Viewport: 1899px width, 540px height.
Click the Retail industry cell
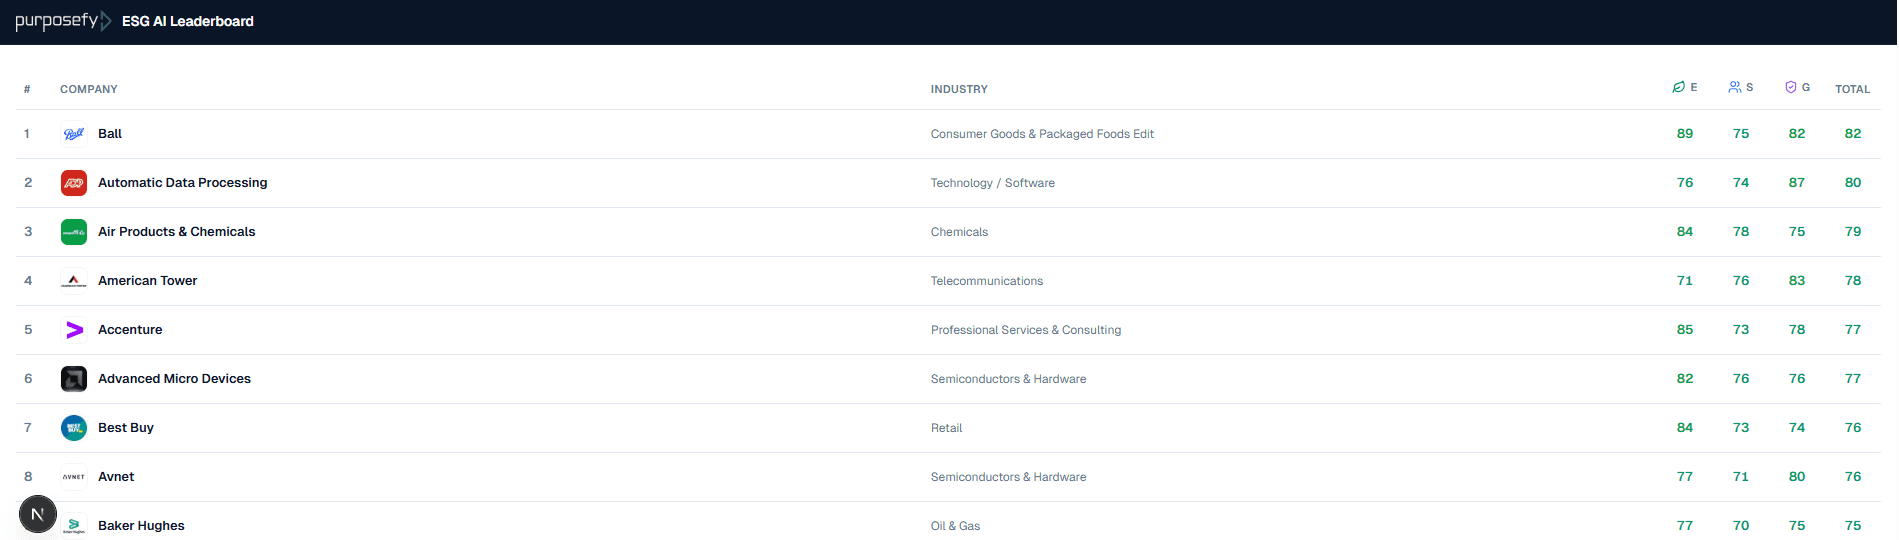click(946, 428)
